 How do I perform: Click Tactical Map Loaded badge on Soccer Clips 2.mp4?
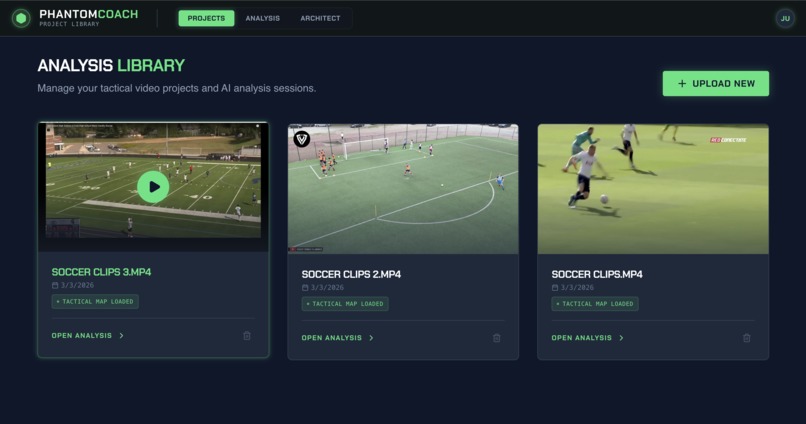point(345,304)
